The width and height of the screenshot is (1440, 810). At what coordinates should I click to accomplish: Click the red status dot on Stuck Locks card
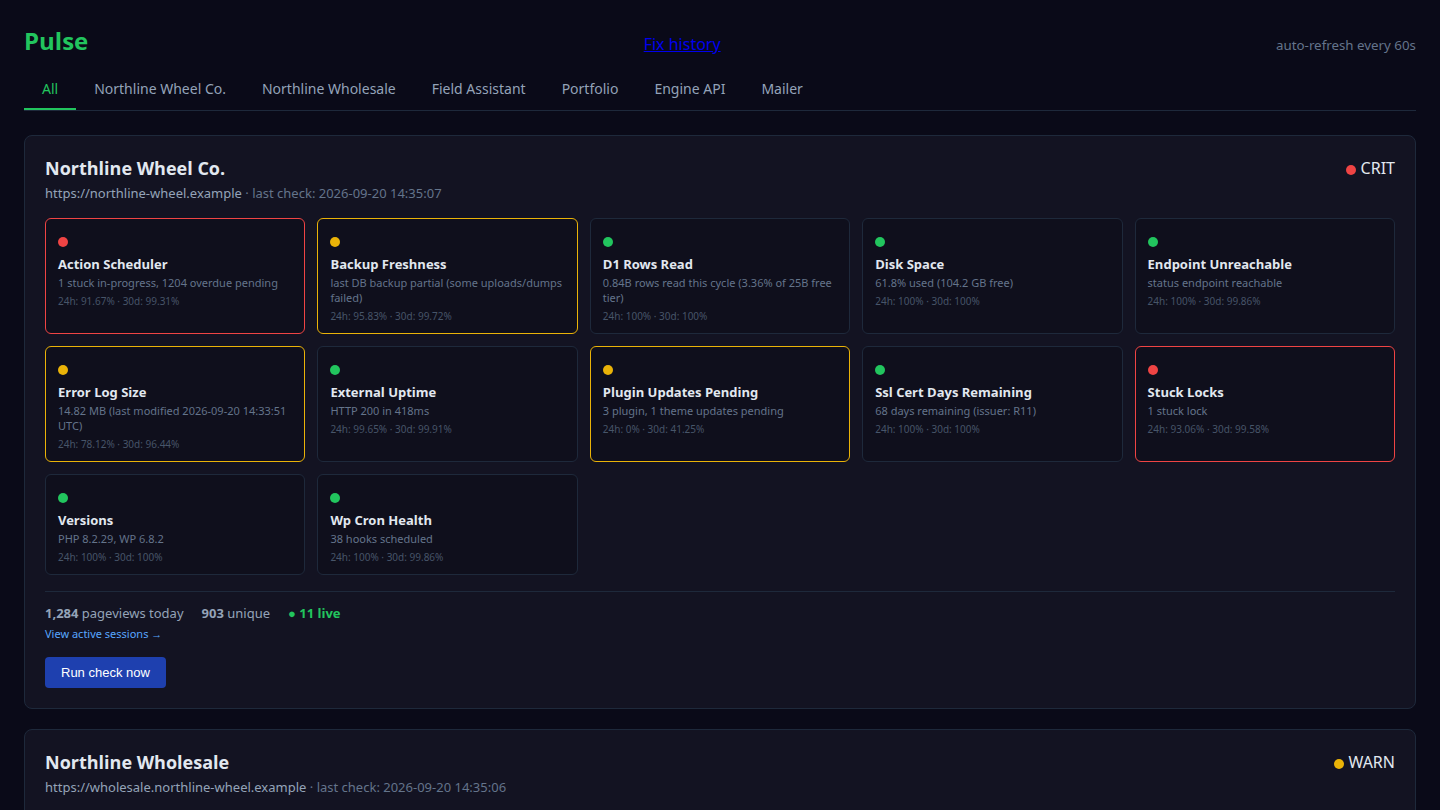coord(1153,370)
